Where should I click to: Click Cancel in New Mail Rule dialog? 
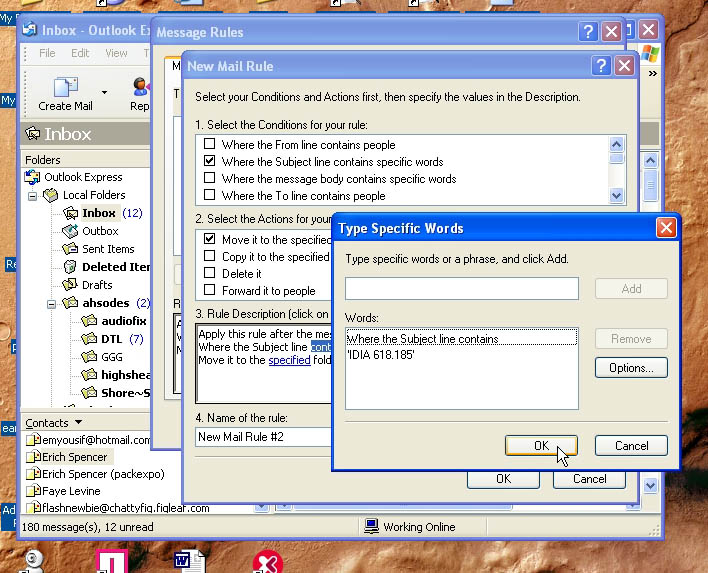tap(589, 479)
